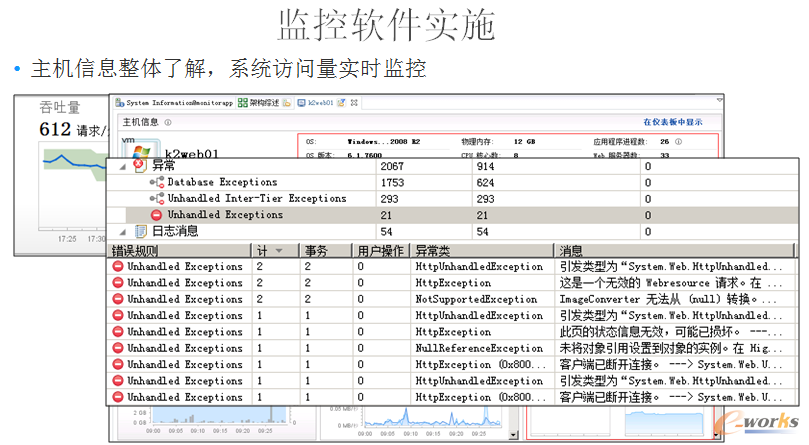Viewport: 809px width, 445px height.
Task: Click the red Unhandled Exceptions tree icon
Action: [x=156, y=215]
